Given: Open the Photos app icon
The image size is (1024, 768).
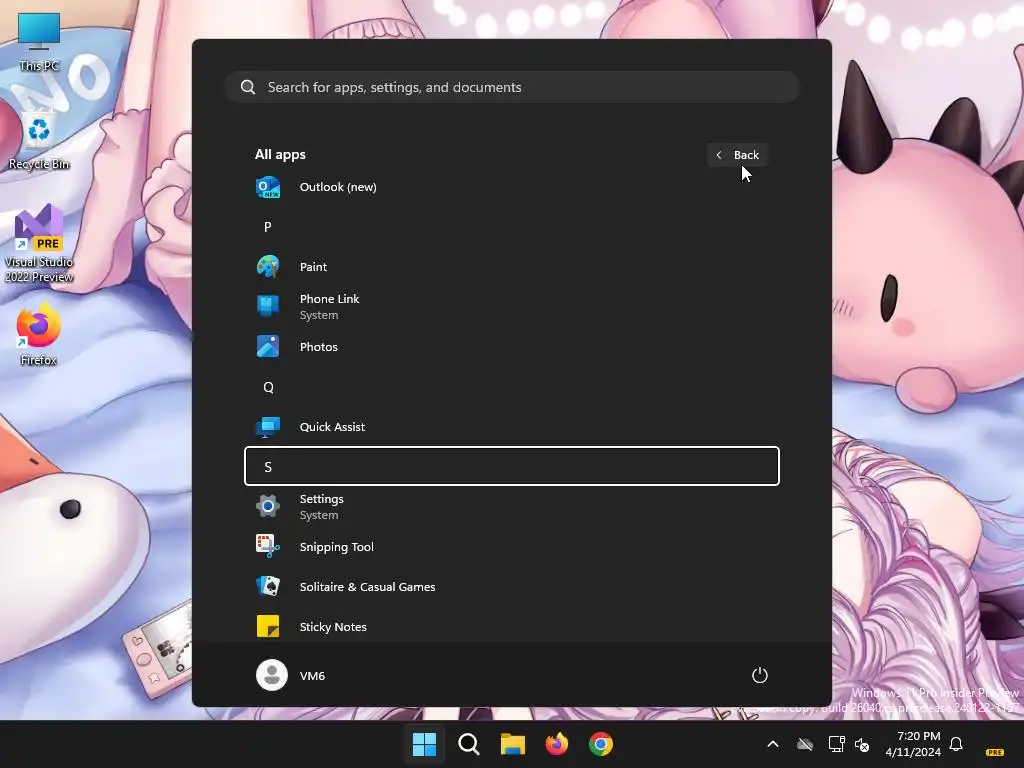Looking at the screenshot, I should click(x=268, y=347).
